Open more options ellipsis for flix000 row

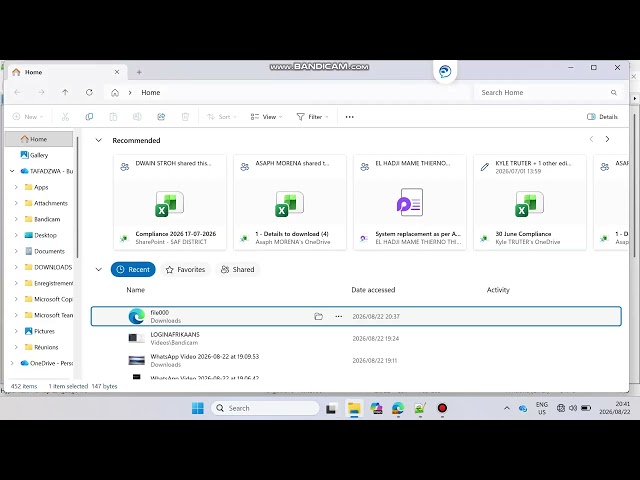[339, 316]
